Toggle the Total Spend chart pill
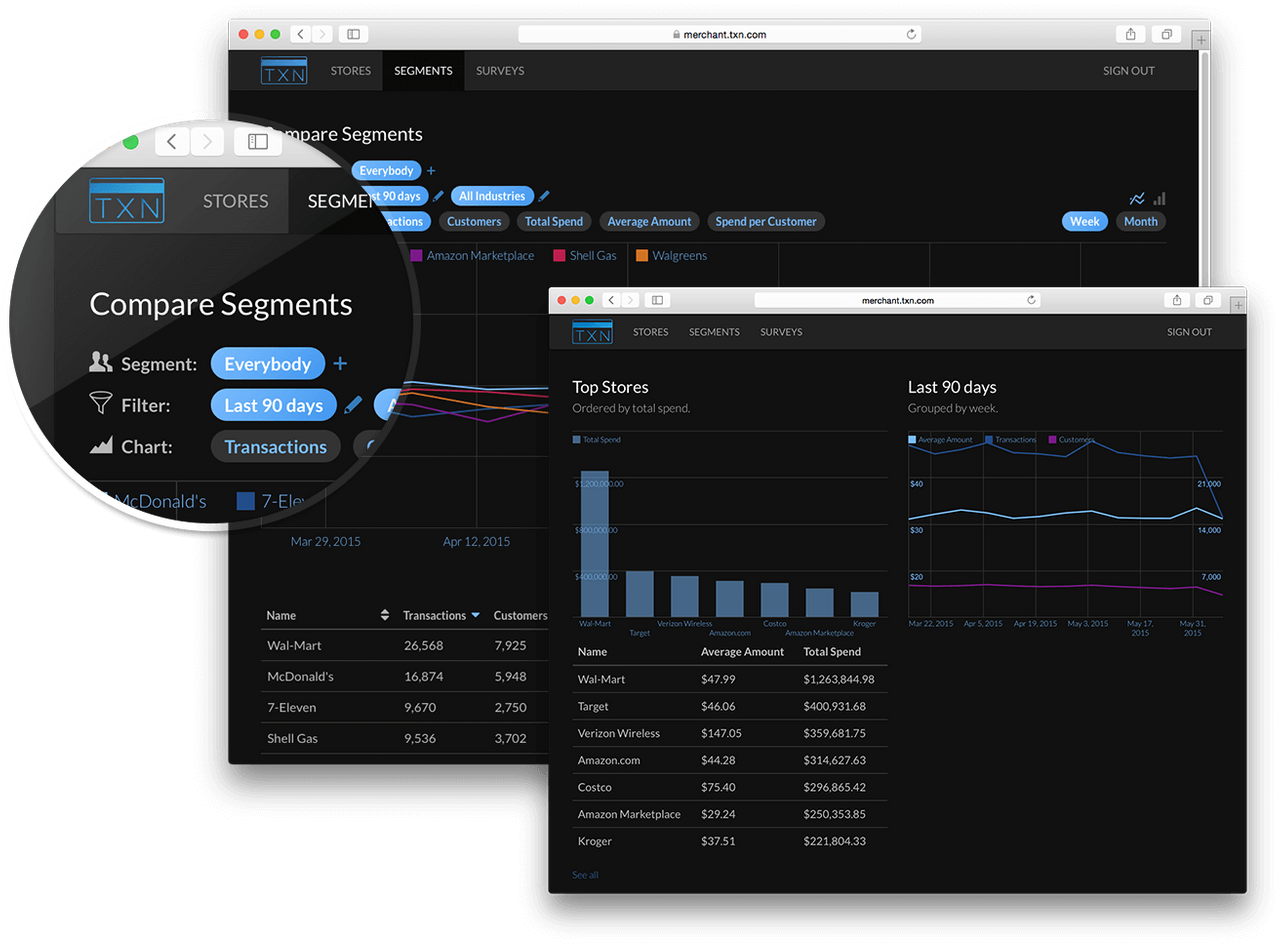 point(555,222)
